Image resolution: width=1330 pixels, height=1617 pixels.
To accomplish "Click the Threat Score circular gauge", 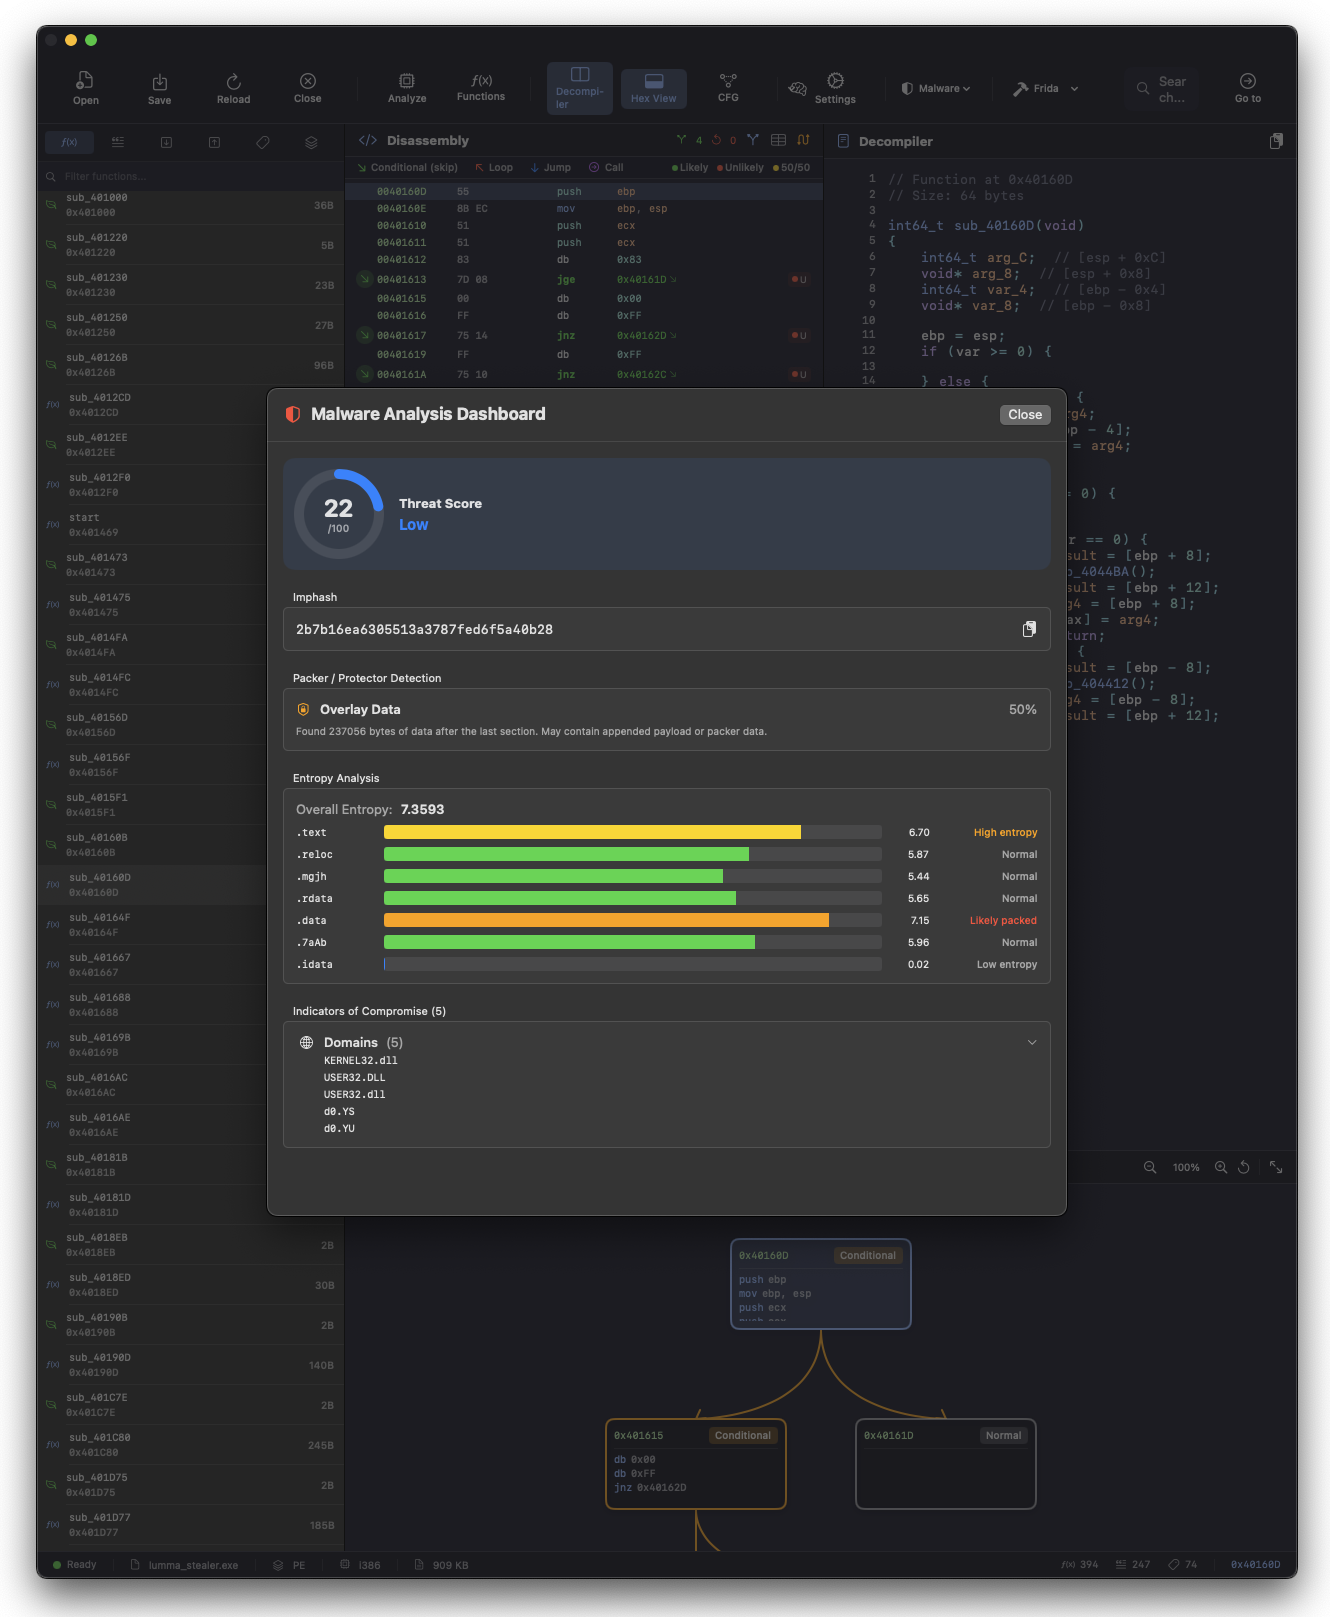I will pyautogui.click(x=338, y=514).
